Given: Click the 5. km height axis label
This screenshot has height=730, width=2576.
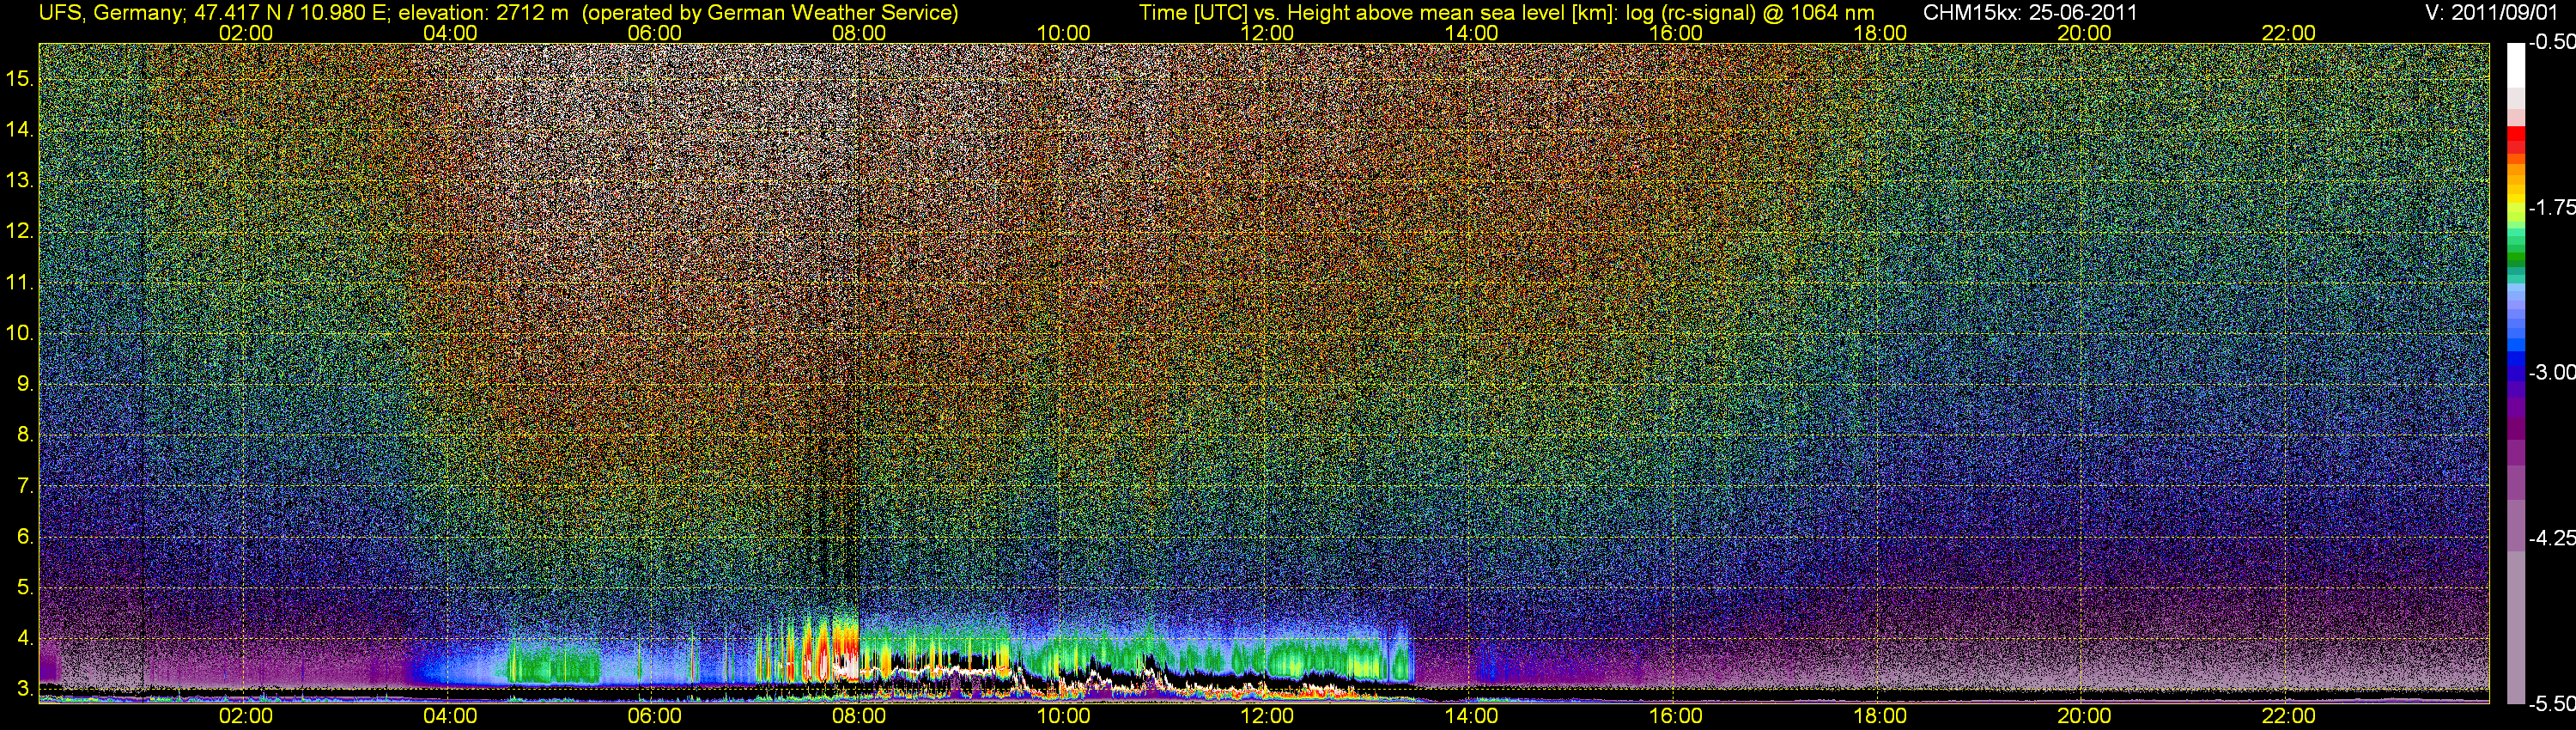Looking at the screenshot, I should 26,587.
